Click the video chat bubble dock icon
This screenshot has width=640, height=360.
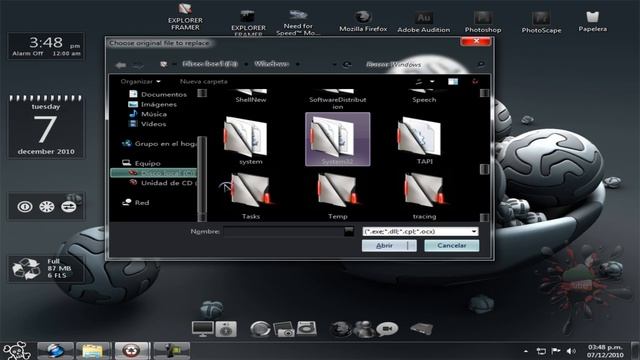[387, 329]
